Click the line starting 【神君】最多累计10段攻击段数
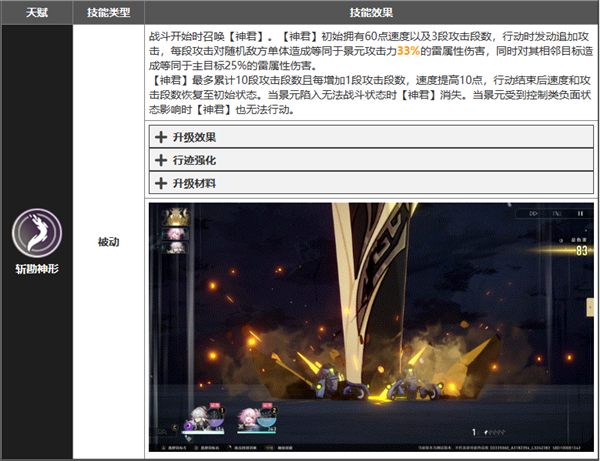This screenshot has width=600, height=461. click(370, 80)
